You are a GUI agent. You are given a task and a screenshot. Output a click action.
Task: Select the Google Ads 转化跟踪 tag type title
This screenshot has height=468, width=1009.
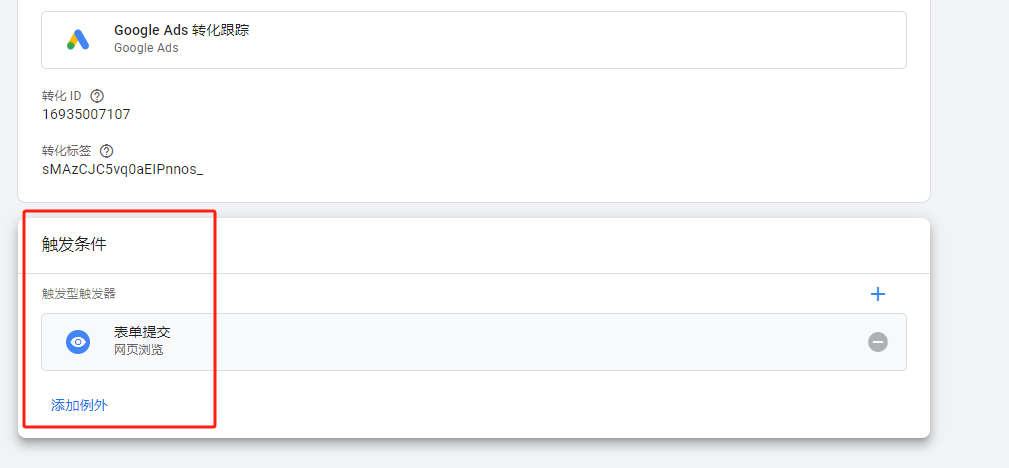point(181,30)
